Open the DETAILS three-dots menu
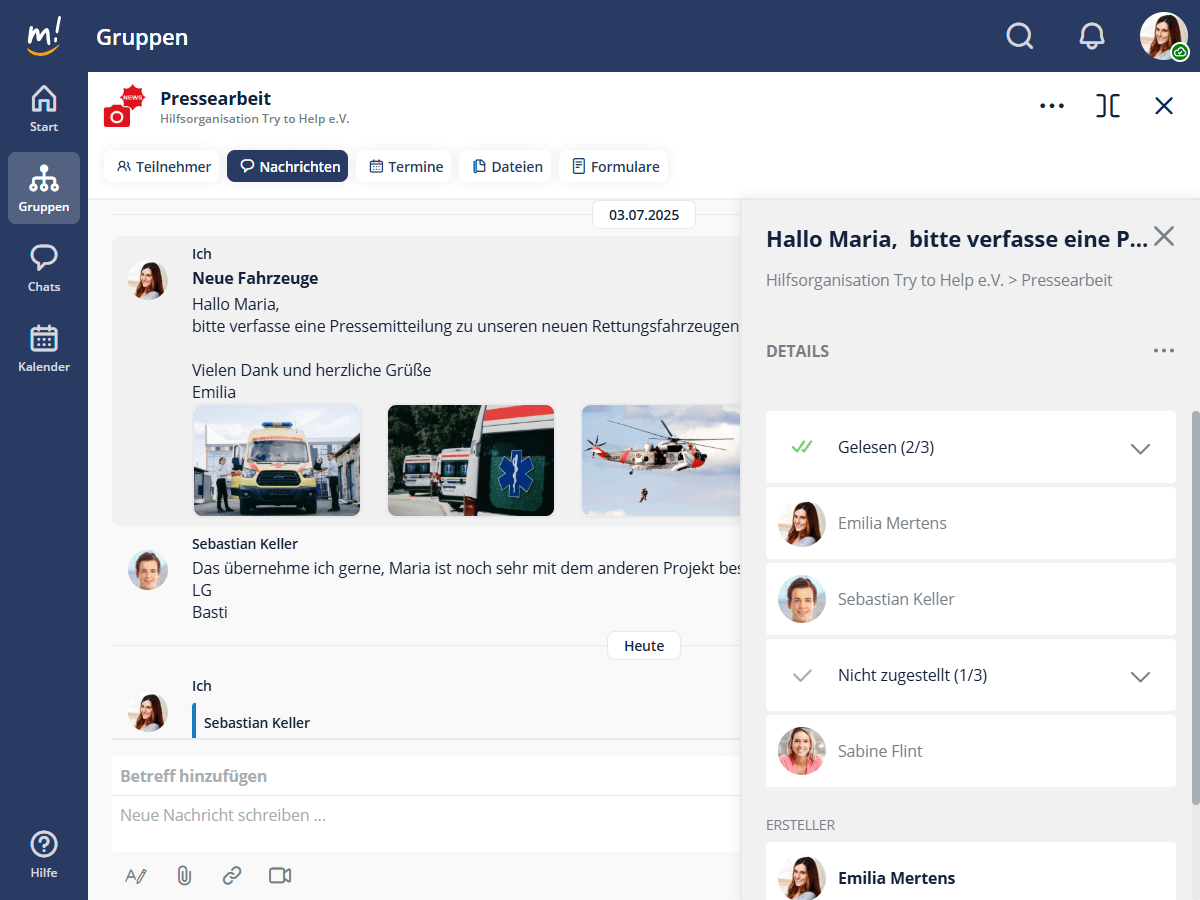This screenshot has width=1200, height=900. coord(1163,351)
